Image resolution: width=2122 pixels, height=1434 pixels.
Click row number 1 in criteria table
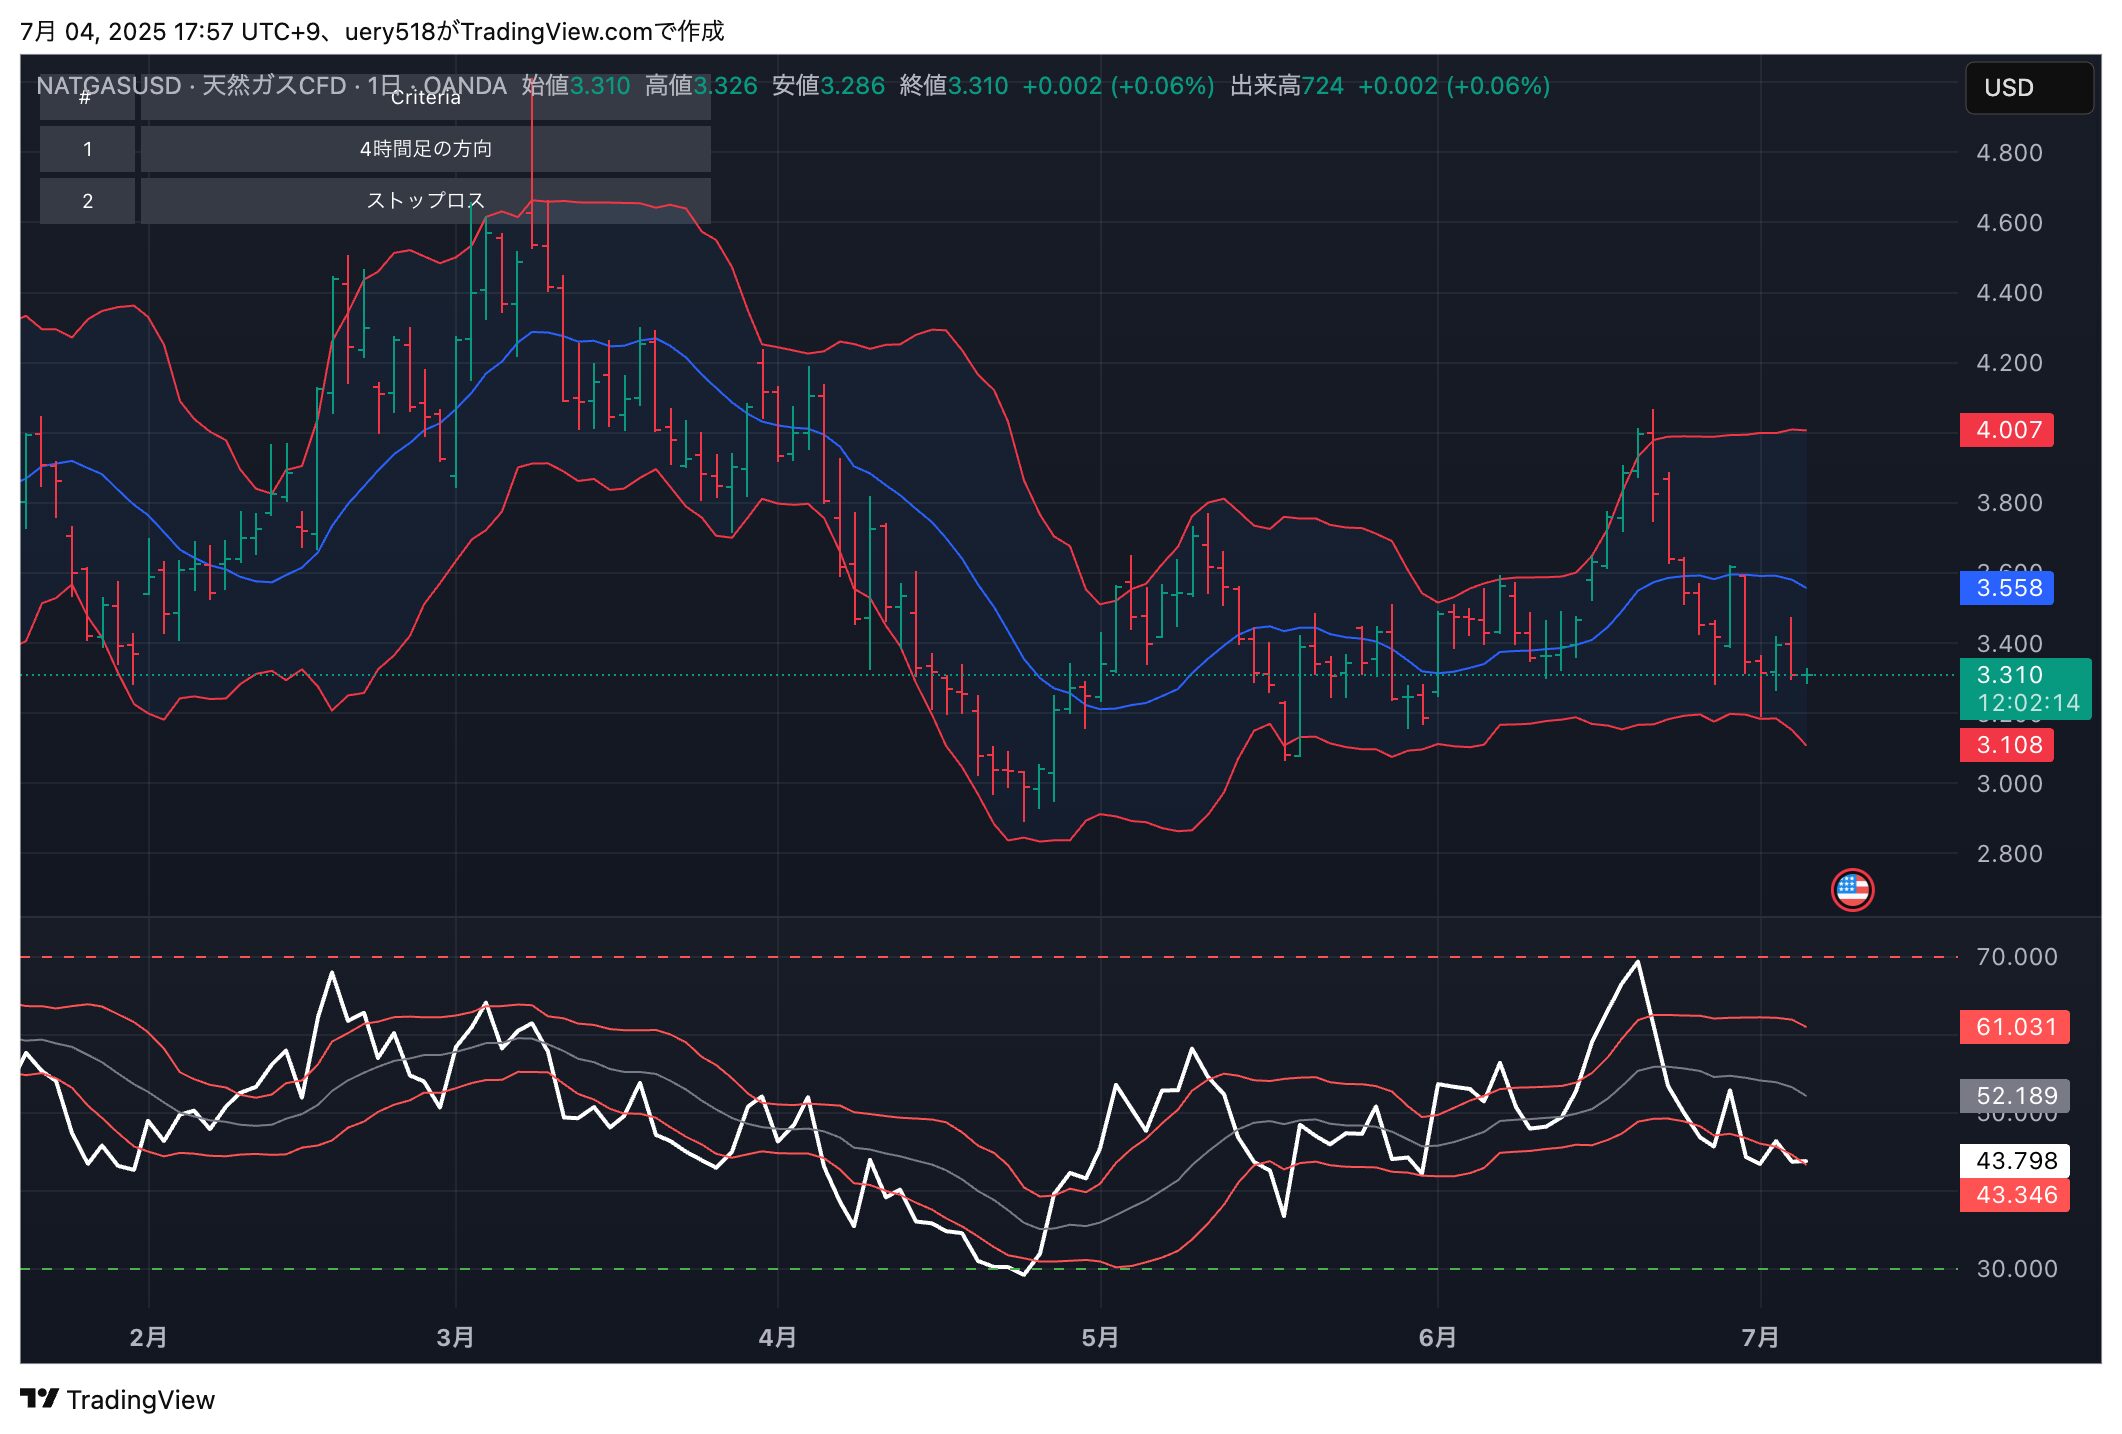(x=87, y=149)
